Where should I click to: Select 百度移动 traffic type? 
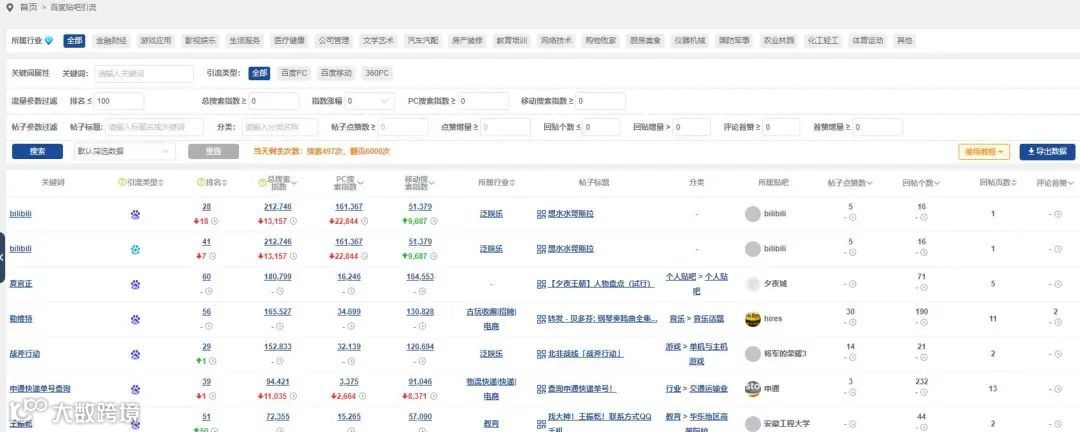[x=336, y=73]
